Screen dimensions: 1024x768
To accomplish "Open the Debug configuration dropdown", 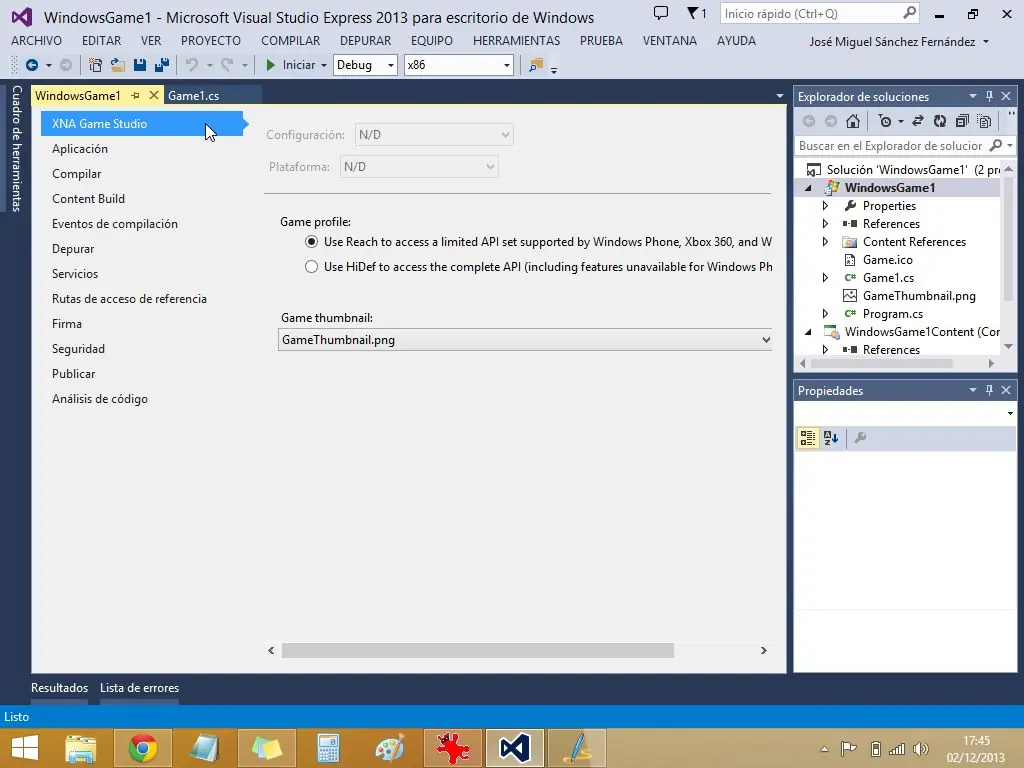I will 365,65.
